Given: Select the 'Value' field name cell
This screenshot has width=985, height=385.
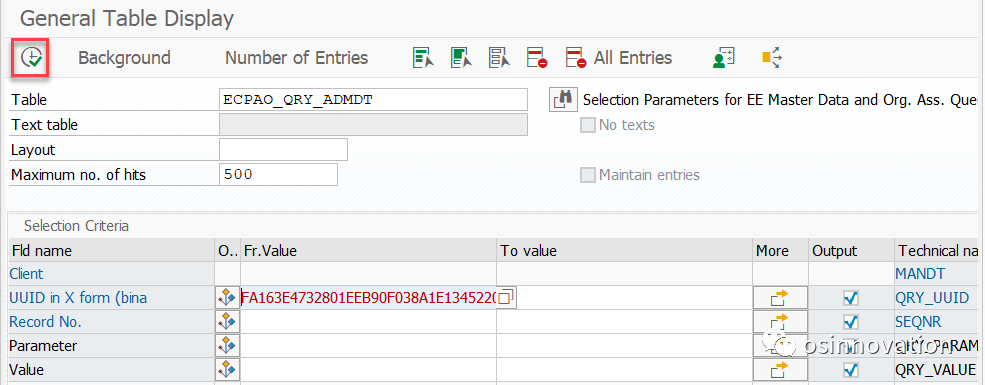Looking at the screenshot, I should (x=110, y=369).
